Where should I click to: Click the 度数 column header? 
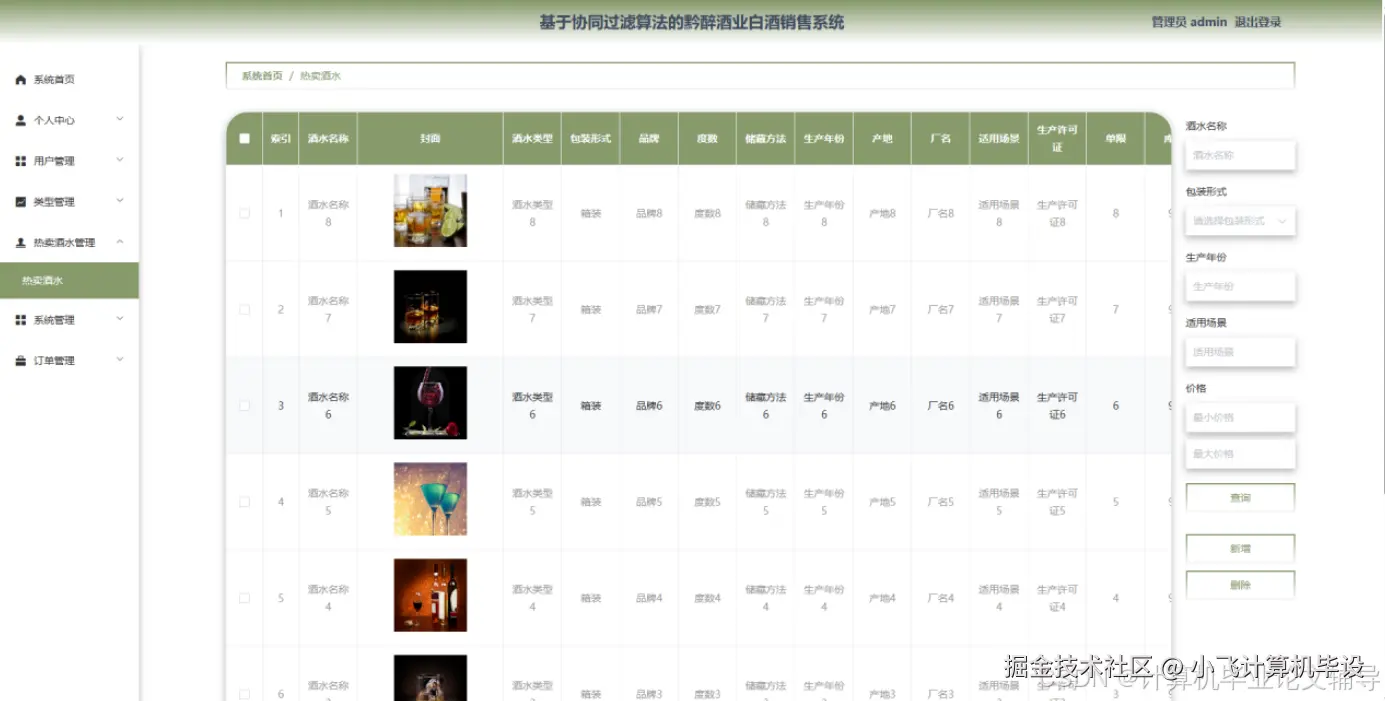[707, 139]
